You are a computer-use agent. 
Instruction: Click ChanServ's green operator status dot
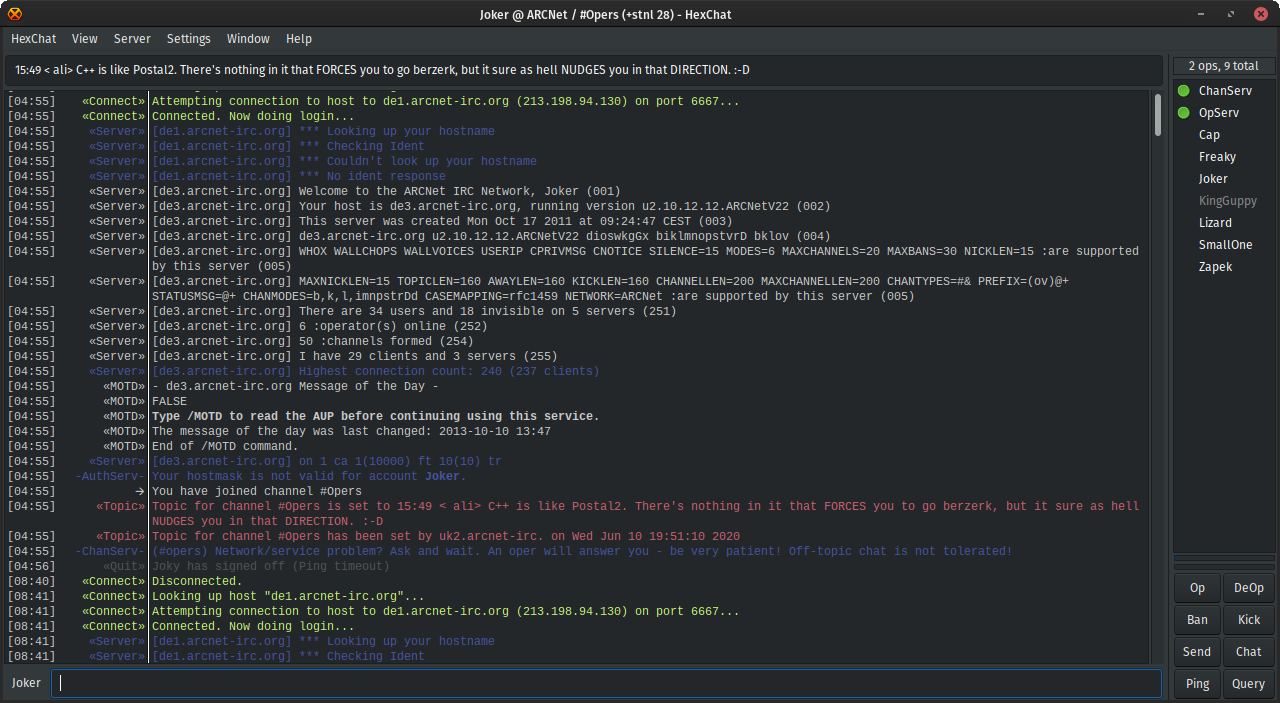[x=1184, y=91]
